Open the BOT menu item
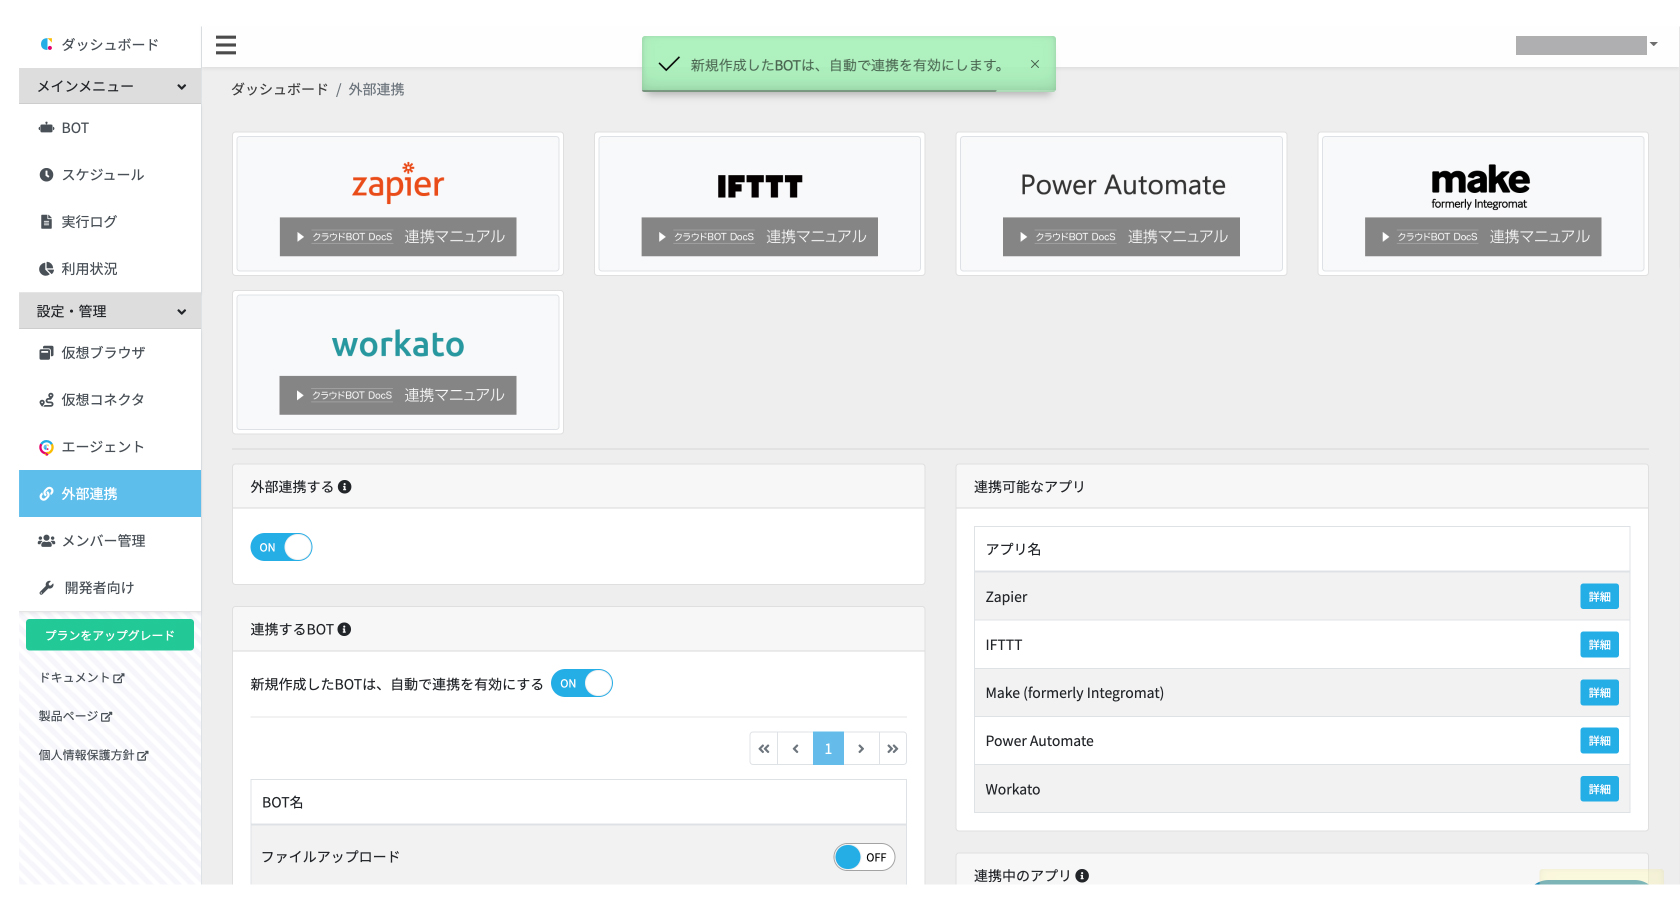Viewport: 1680px width, 905px height. coord(110,128)
